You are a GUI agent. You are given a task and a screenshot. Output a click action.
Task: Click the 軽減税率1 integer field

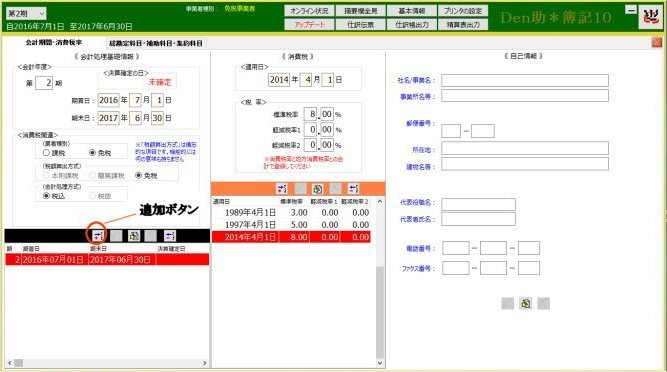pyautogui.click(x=311, y=129)
